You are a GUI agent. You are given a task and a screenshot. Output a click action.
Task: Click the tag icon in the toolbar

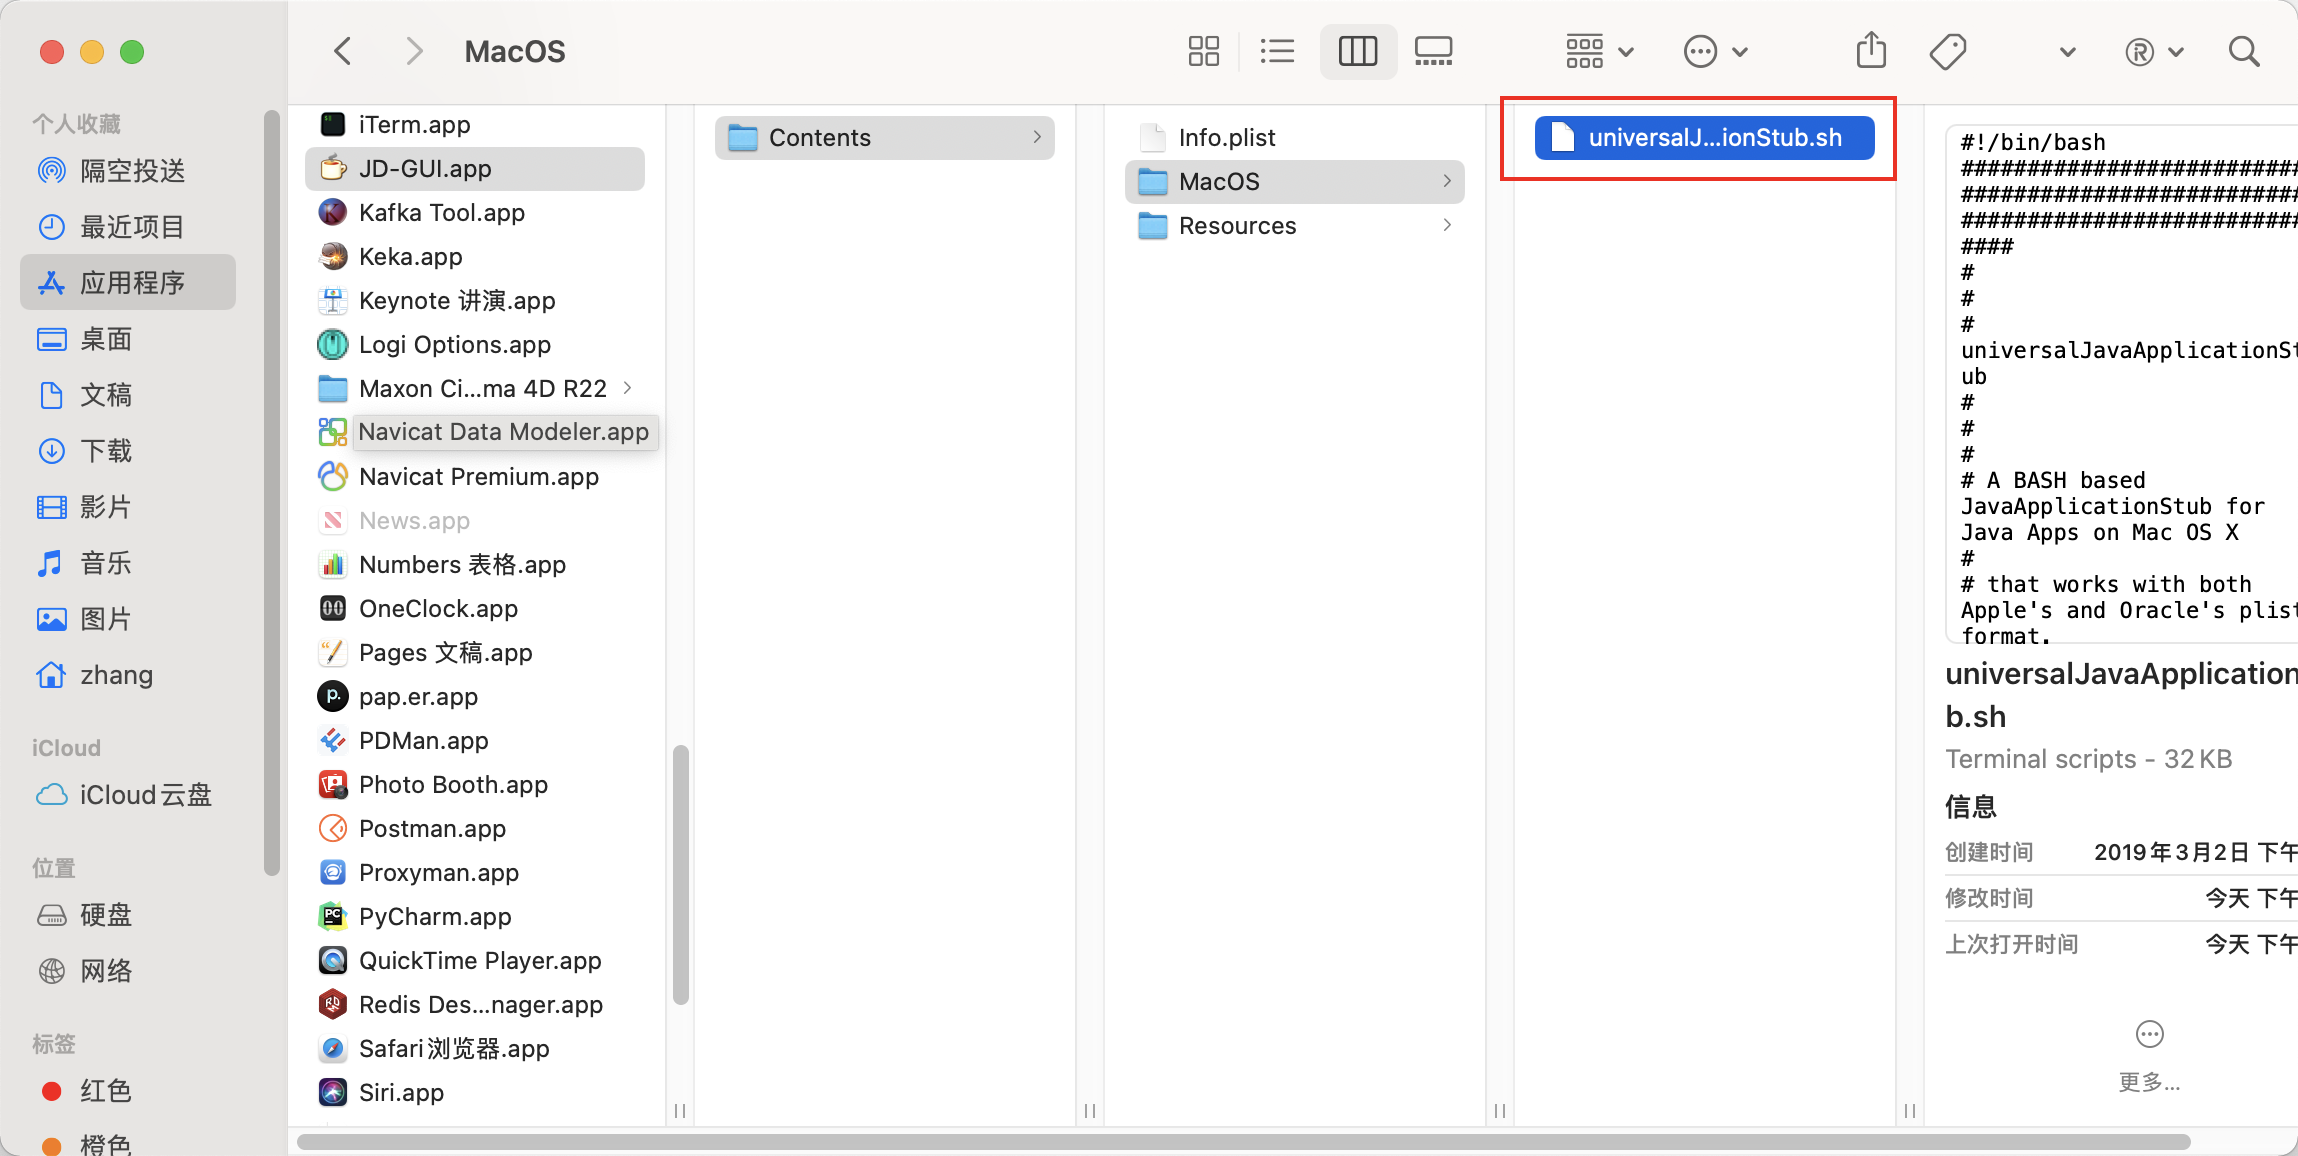(1947, 51)
